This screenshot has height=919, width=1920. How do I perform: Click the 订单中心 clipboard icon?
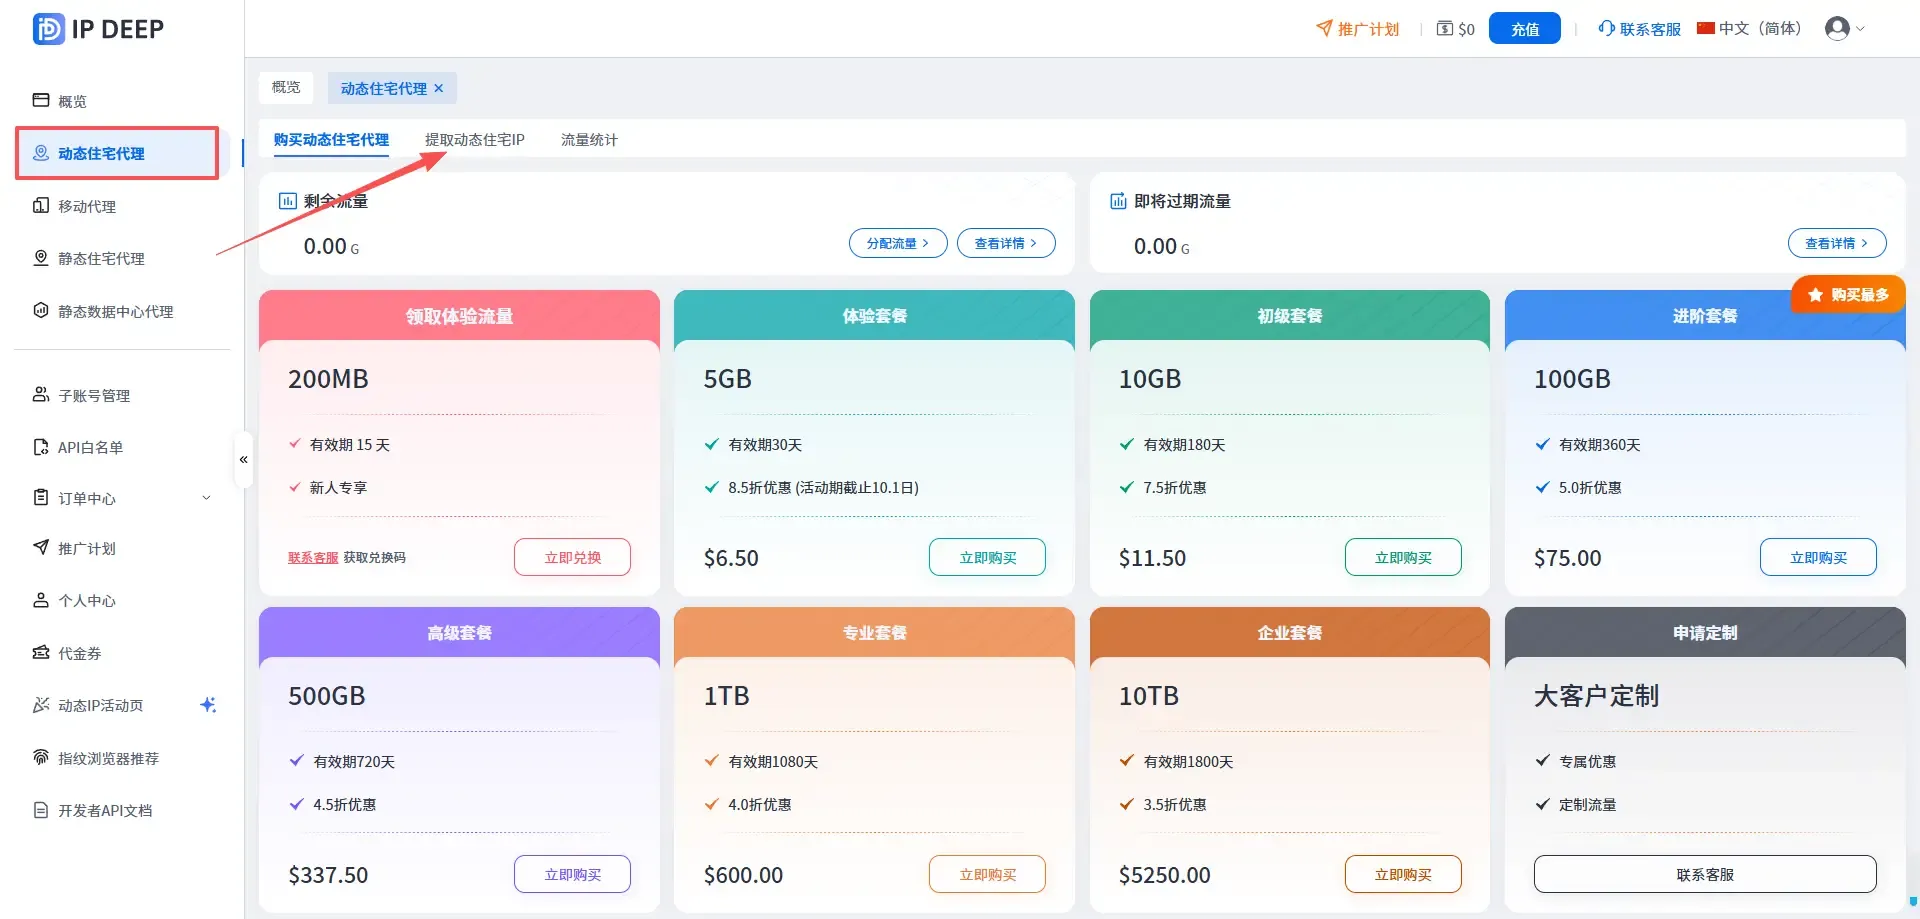coord(41,497)
